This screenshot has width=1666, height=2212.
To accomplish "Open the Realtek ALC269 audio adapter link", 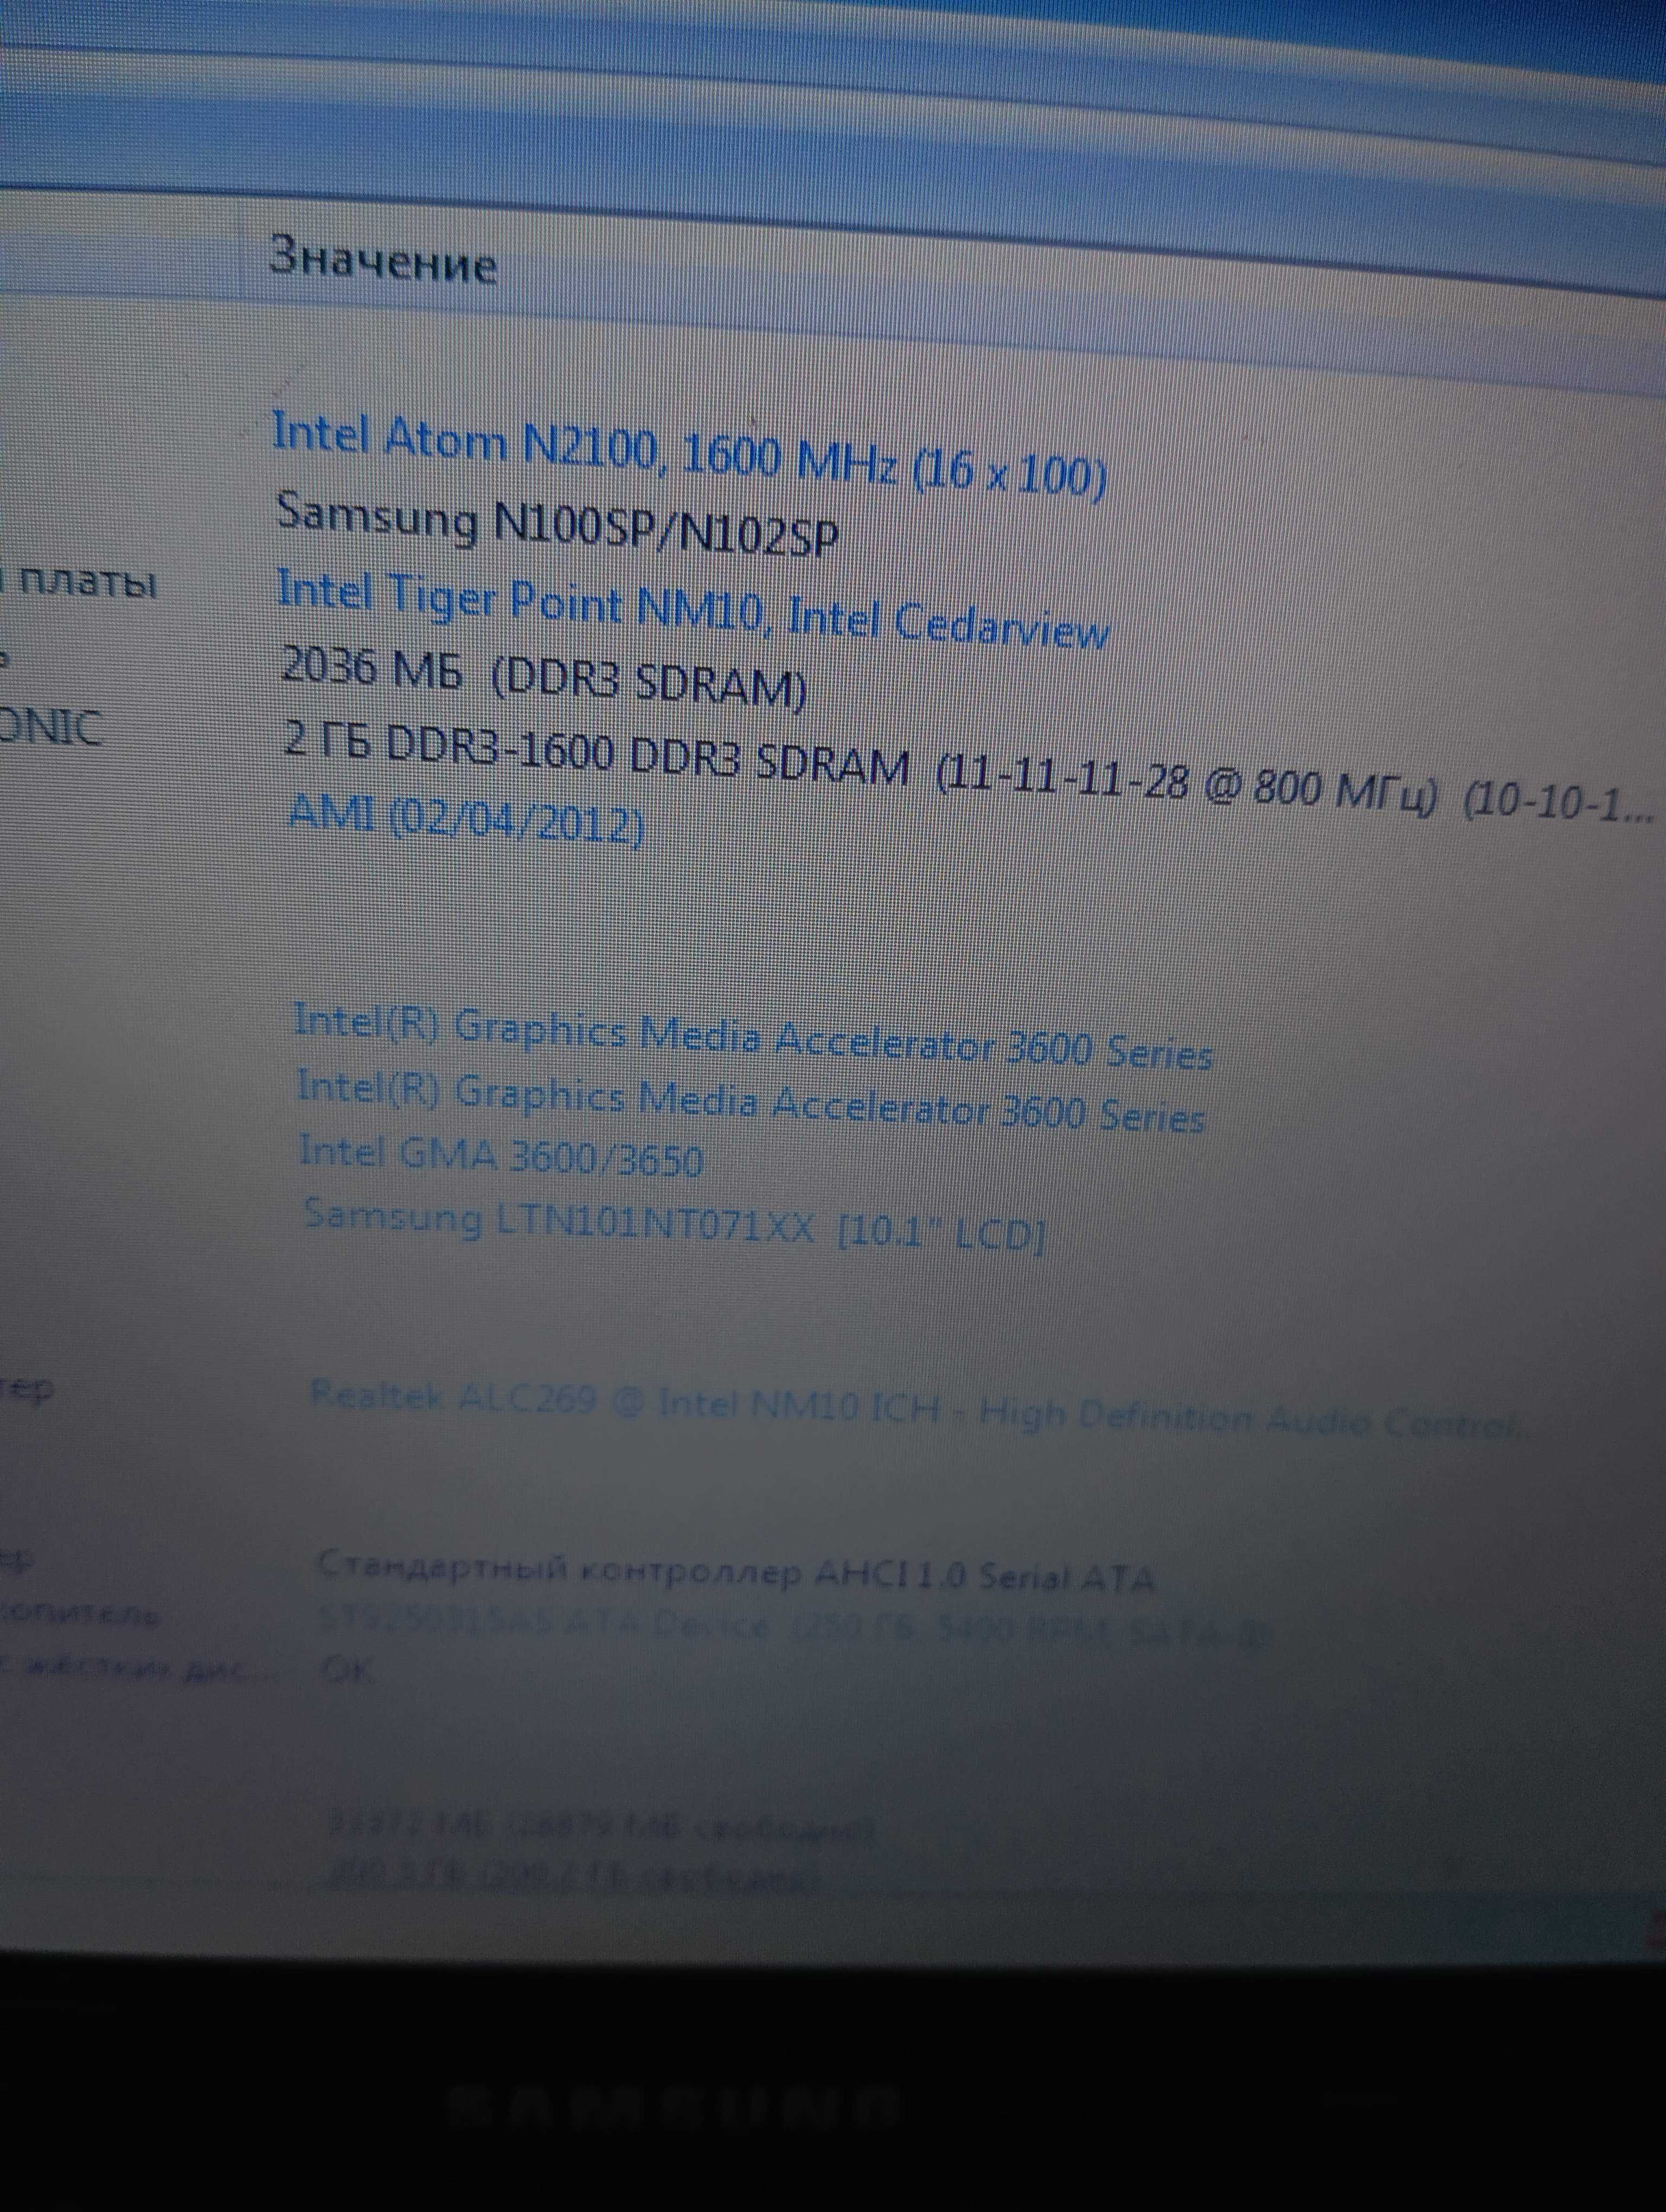I will point(914,1409).
